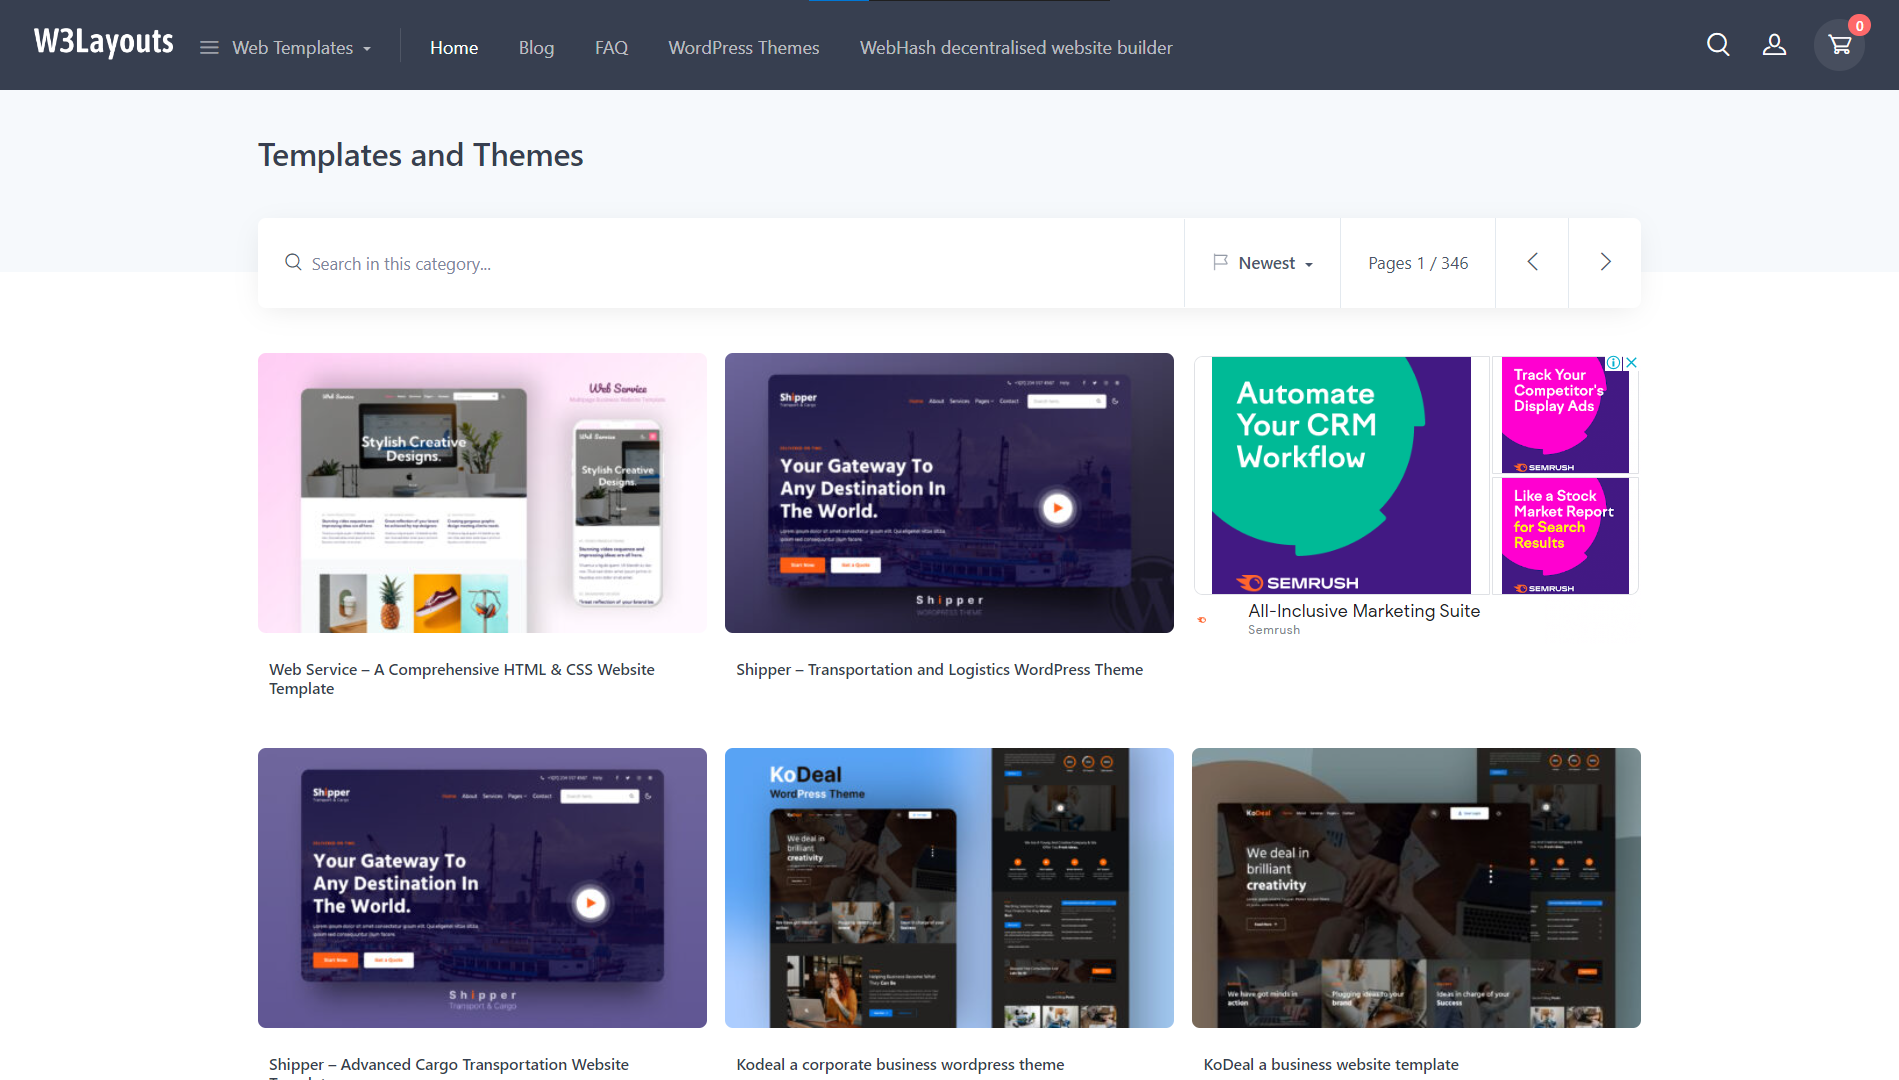Click the ad feedback arrow icon below the banner

pyautogui.click(x=1200, y=620)
